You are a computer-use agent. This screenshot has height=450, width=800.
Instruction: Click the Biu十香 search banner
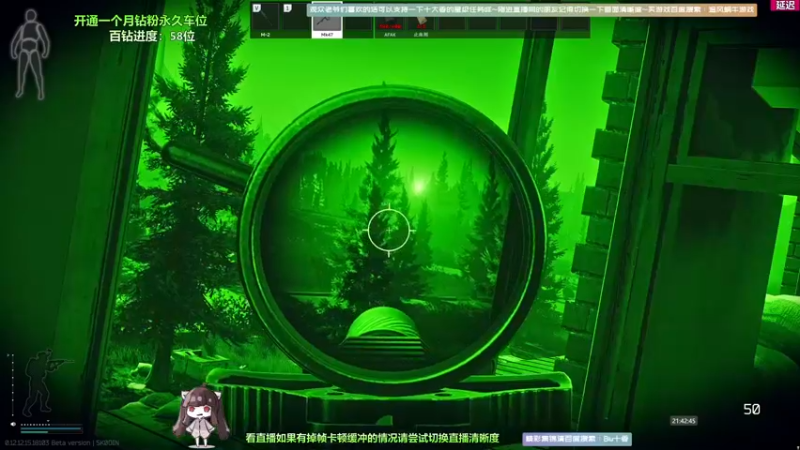pyautogui.click(x=577, y=439)
